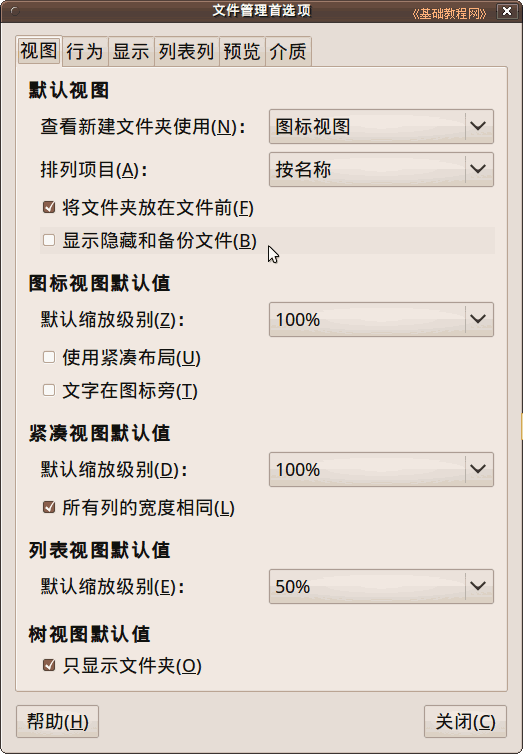Open the 列表列 tab
The height and width of the screenshot is (754, 523).
click(187, 51)
